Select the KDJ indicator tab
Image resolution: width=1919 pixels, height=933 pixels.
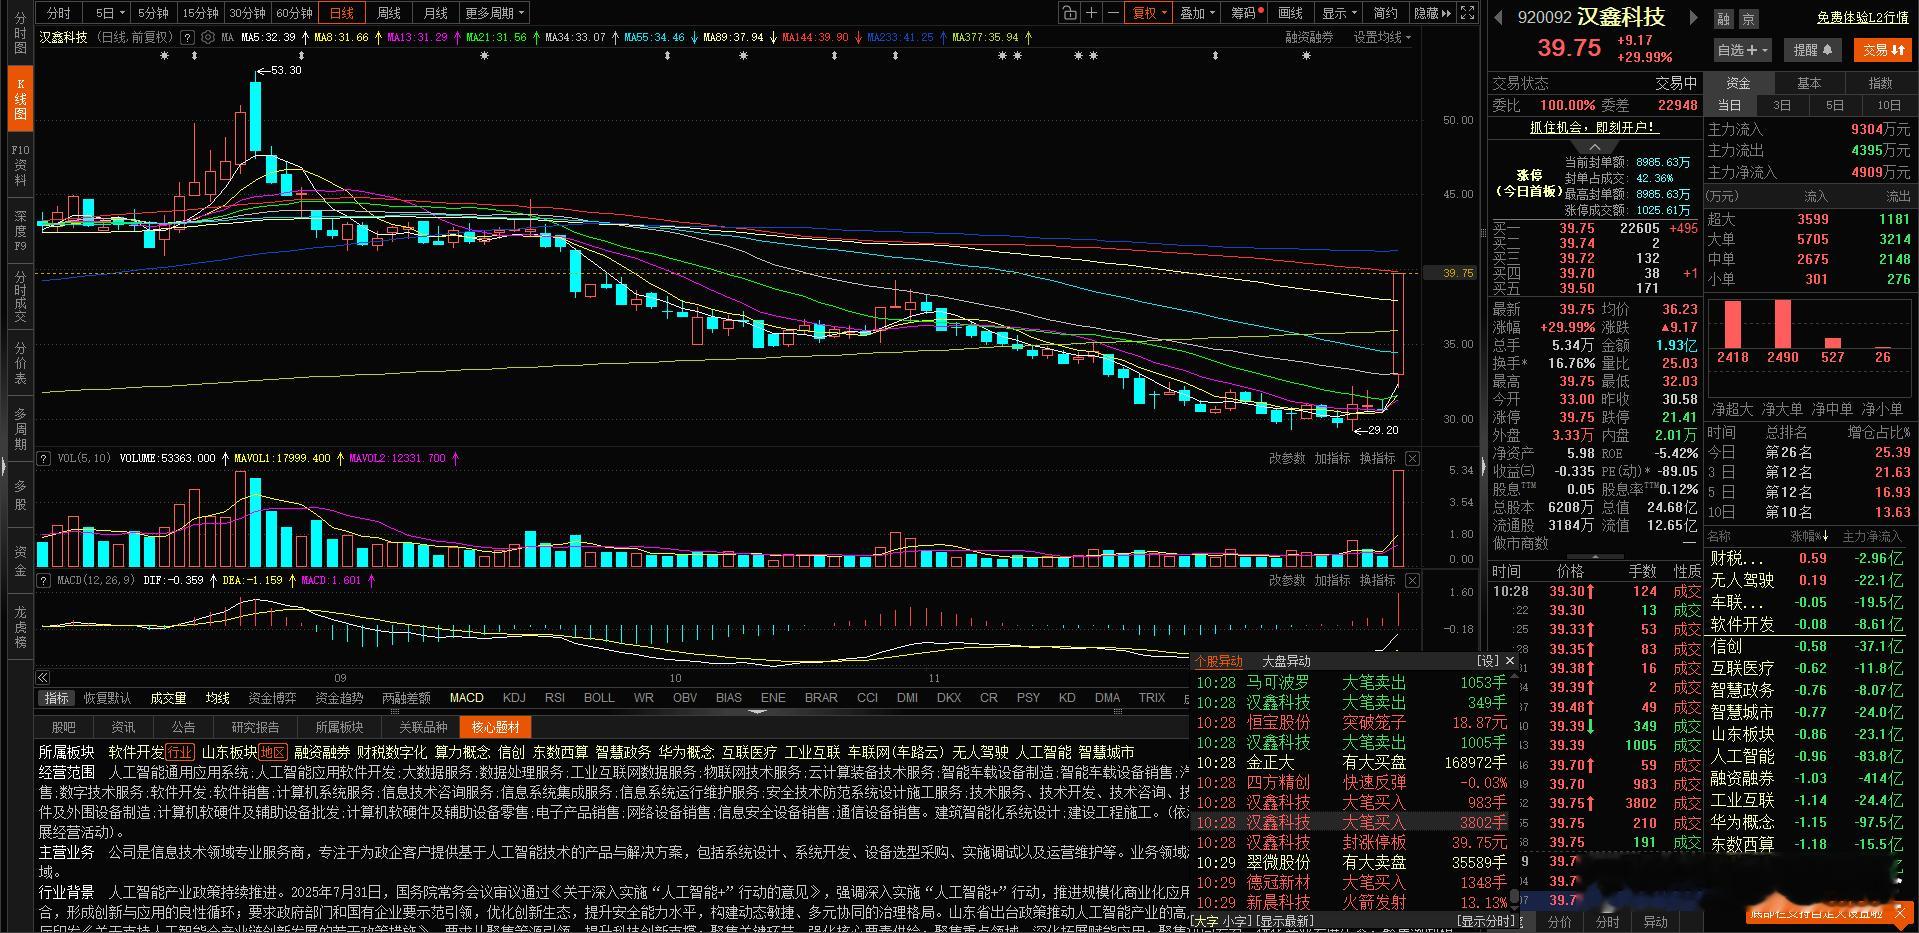(x=513, y=697)
